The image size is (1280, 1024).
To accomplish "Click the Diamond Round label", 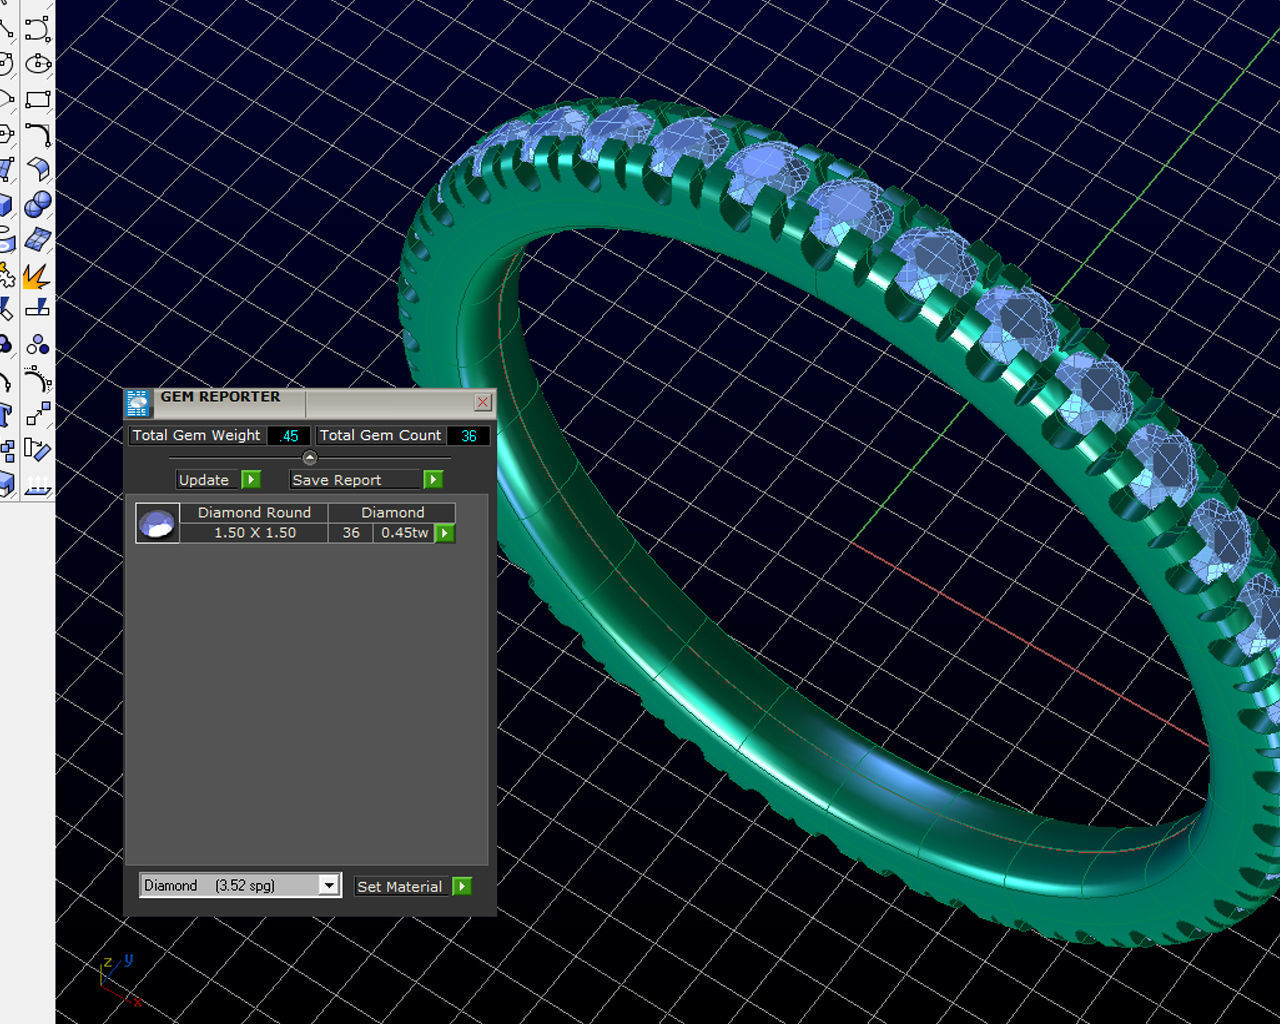I will click(254, 512).
